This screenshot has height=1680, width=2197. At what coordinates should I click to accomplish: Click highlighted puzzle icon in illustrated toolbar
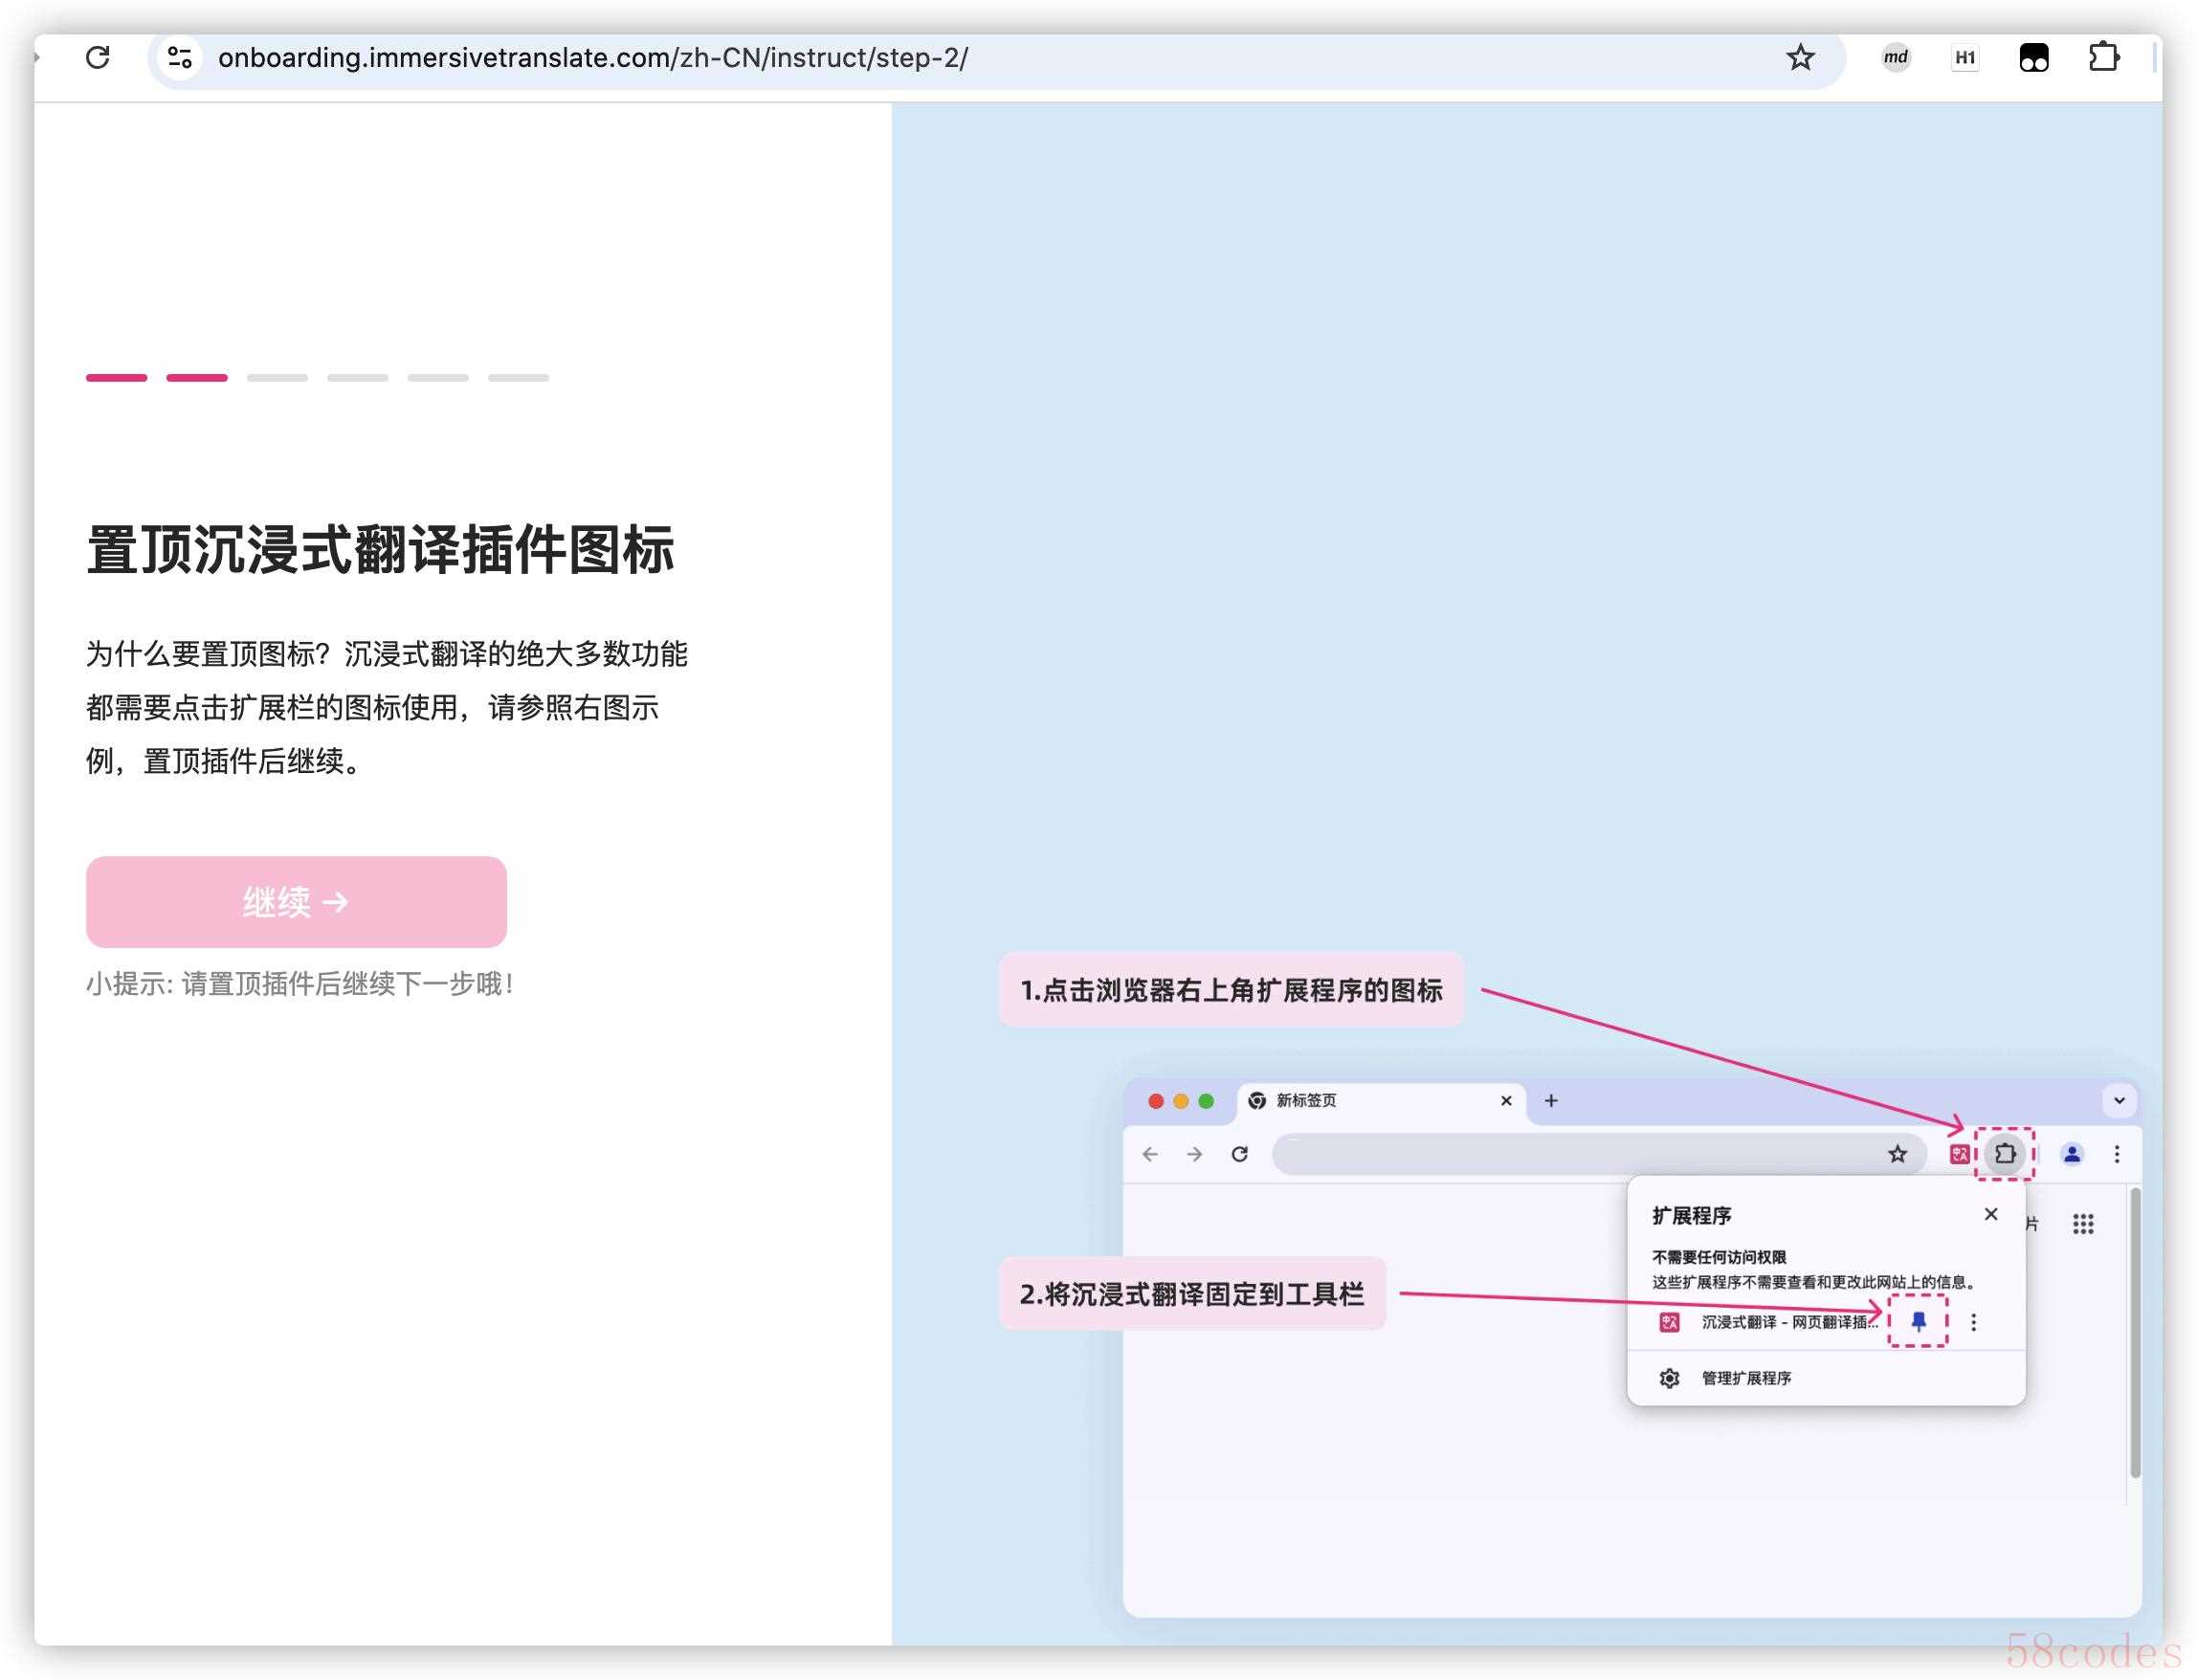[x=2004, y=1154]
